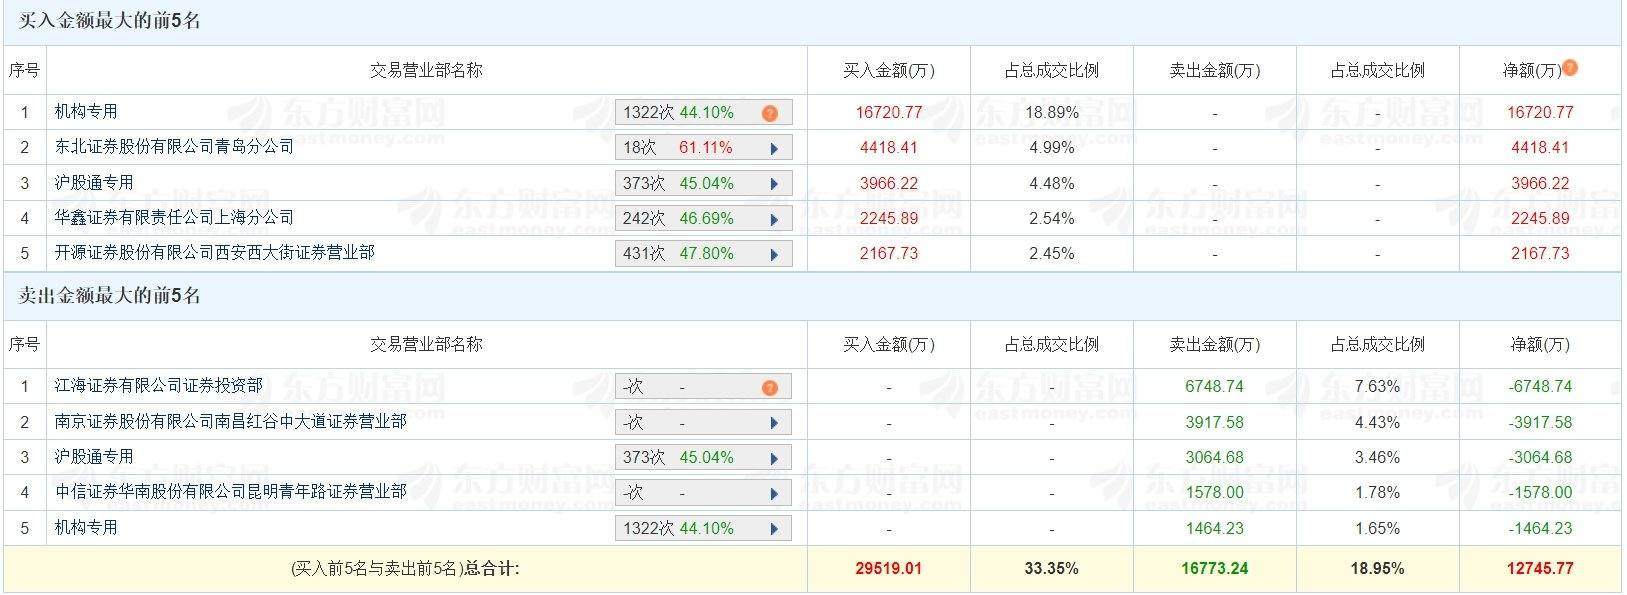Click the total net amount 12745.77

pos(1540,568)
